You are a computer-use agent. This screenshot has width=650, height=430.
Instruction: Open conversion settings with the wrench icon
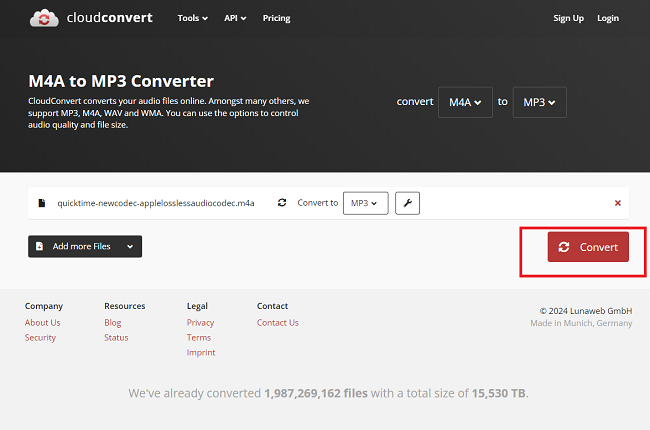tap(407, 203)
